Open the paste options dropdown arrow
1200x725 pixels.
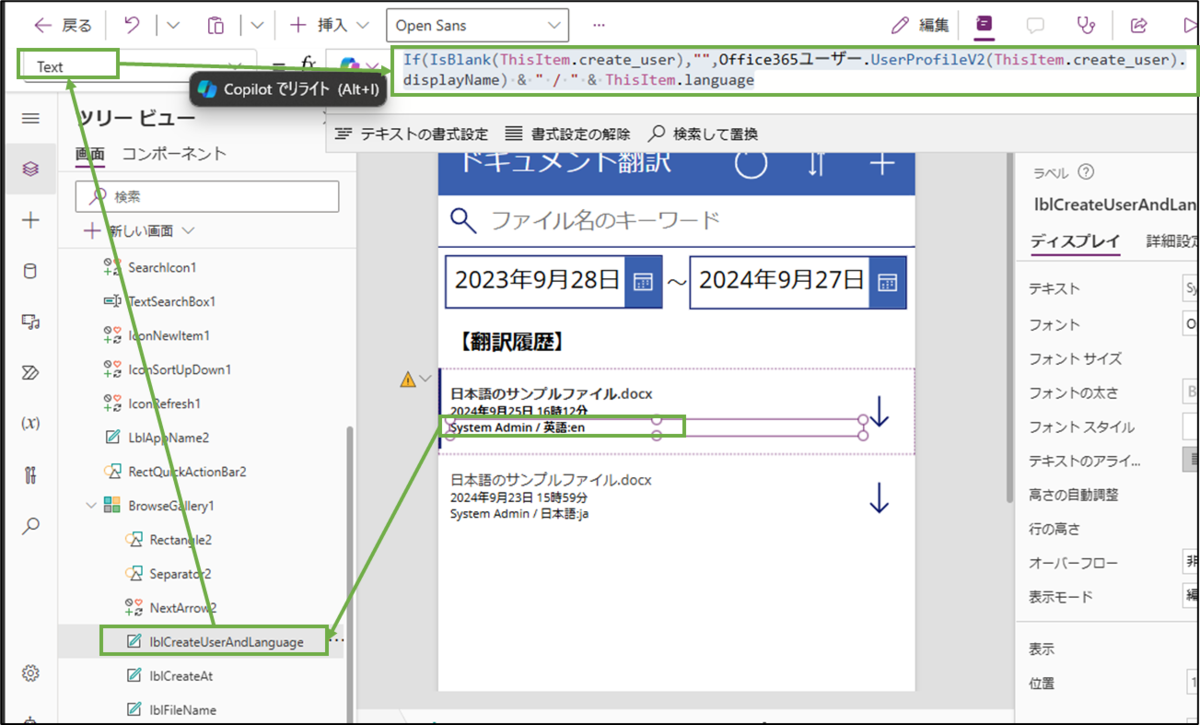(x=257, y=25)
